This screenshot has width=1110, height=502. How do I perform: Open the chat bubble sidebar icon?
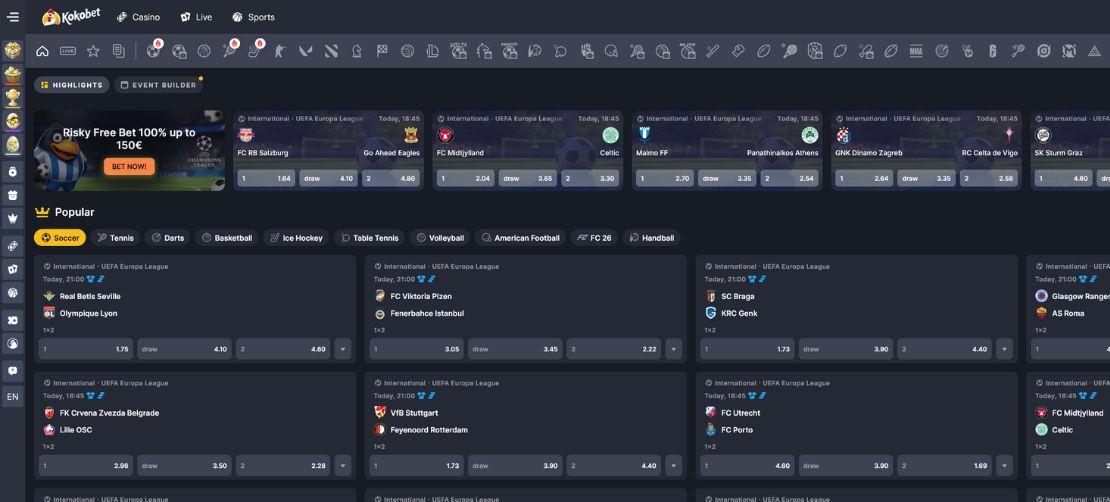[x=13, y=370]
